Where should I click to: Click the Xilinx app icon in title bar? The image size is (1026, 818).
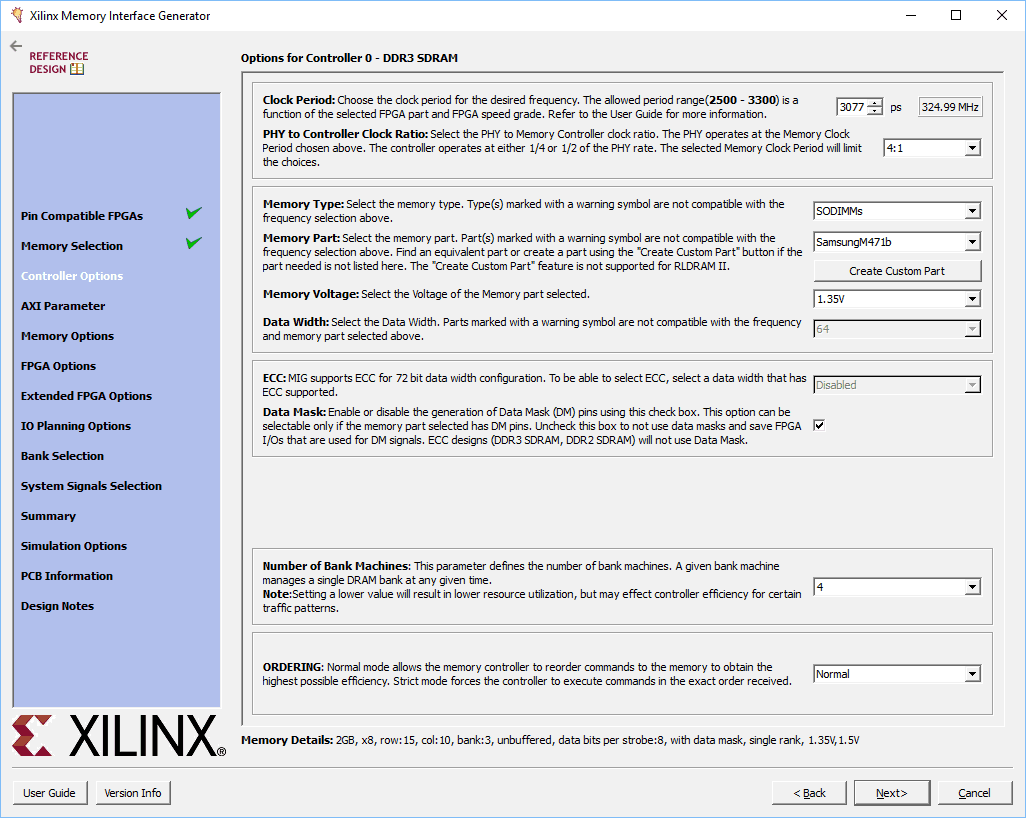pos(16,15)
